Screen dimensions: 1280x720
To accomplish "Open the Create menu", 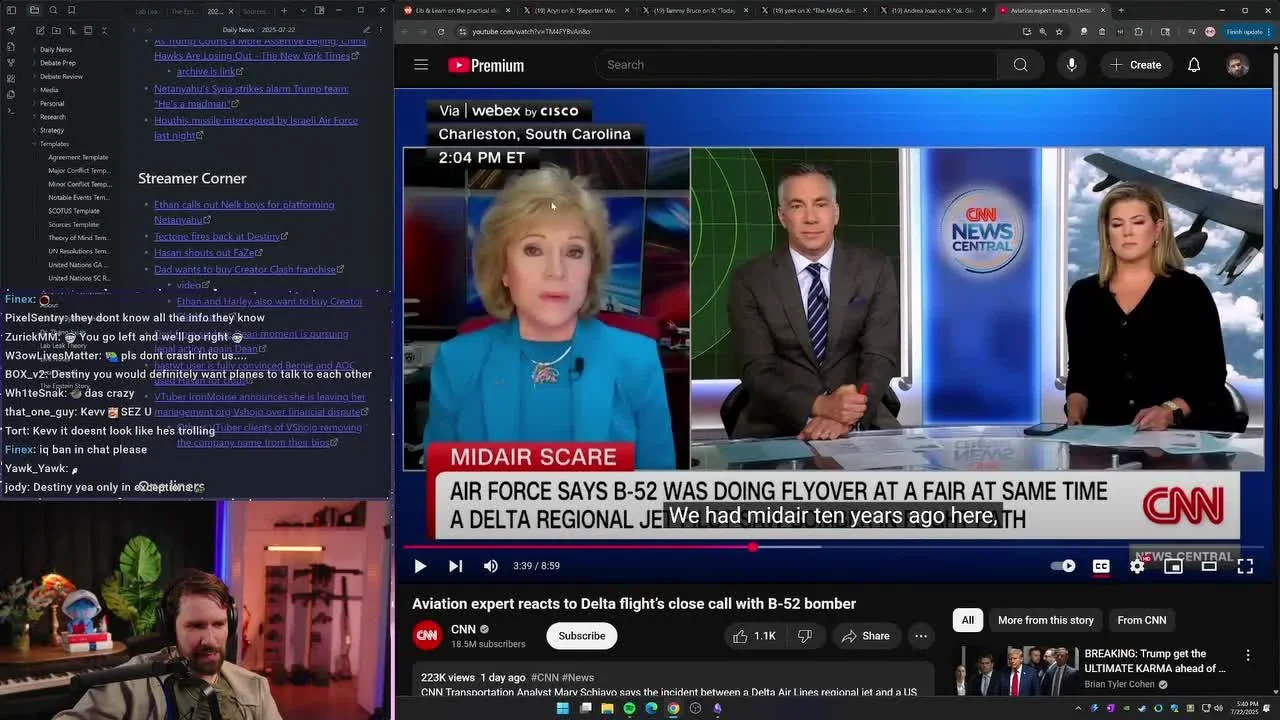I will [1135, 65].
